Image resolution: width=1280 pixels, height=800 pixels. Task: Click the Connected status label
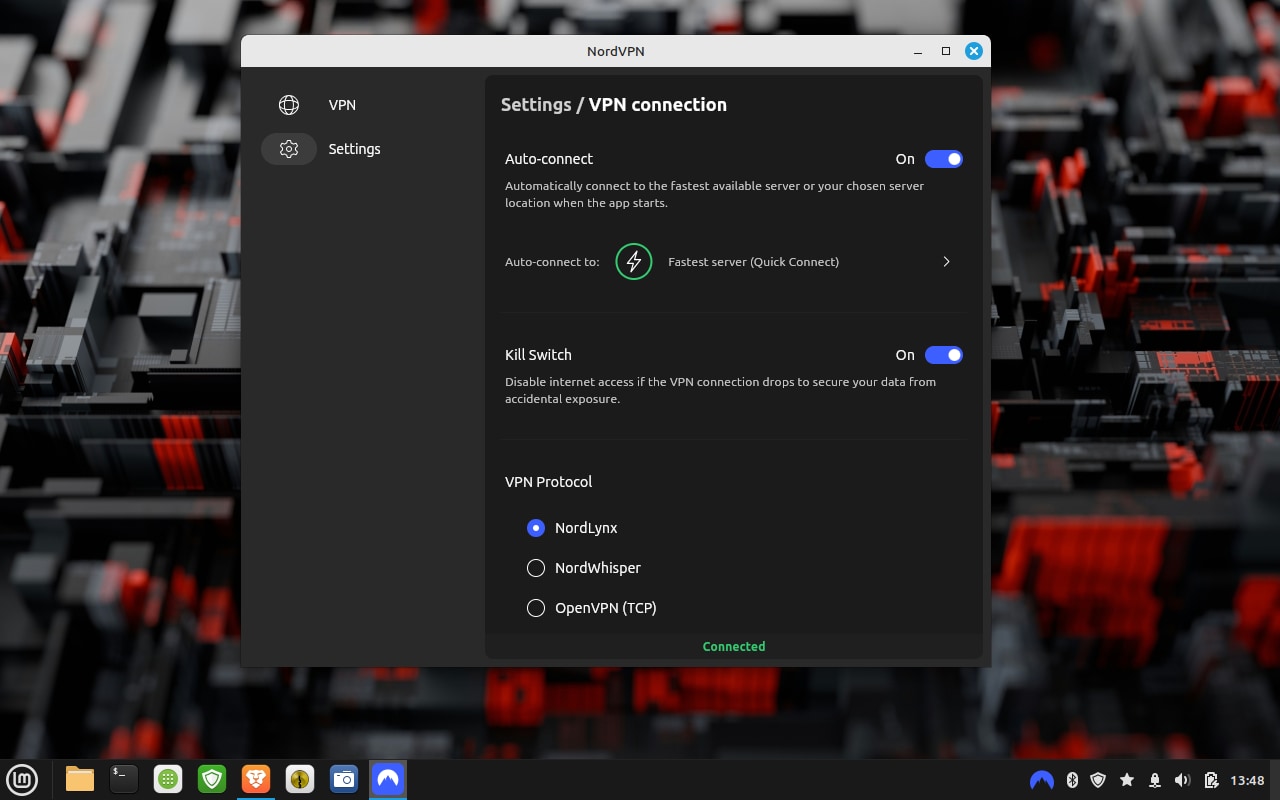(x=734, y=647)
